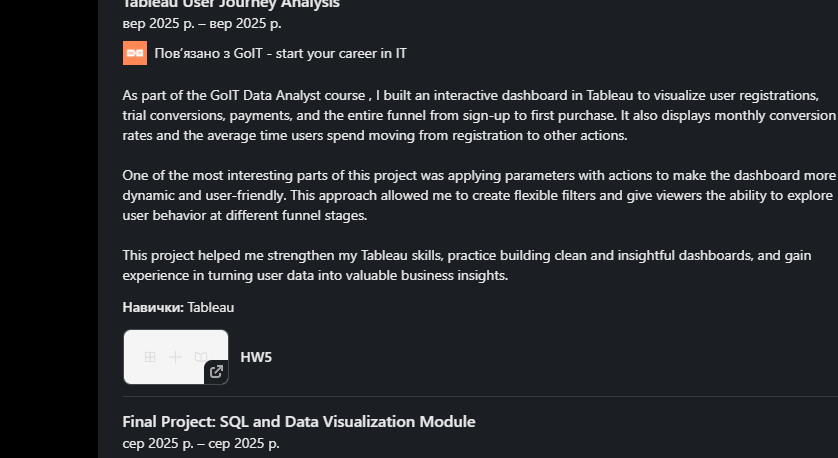Click the Навички label

point(153,307)
